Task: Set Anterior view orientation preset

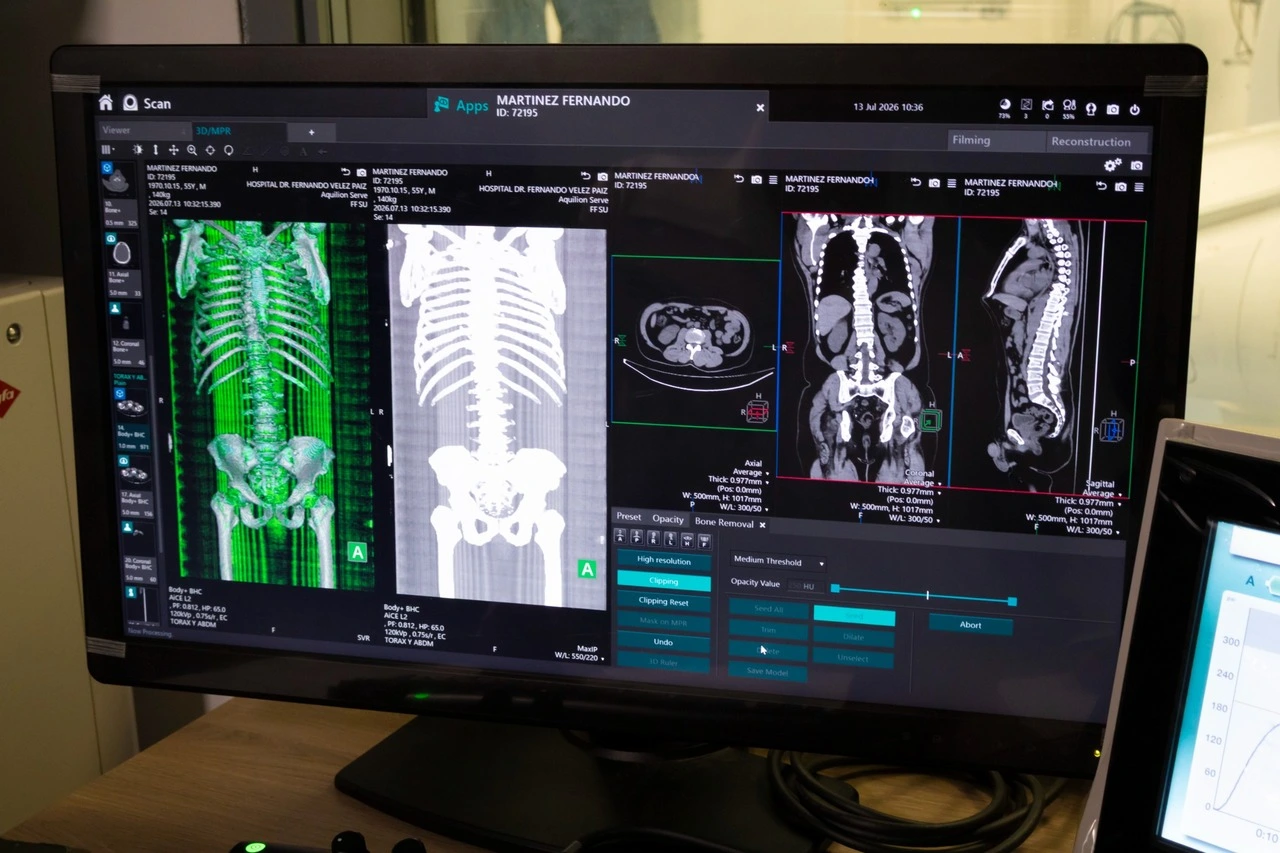Action: (x=621, y=538)
